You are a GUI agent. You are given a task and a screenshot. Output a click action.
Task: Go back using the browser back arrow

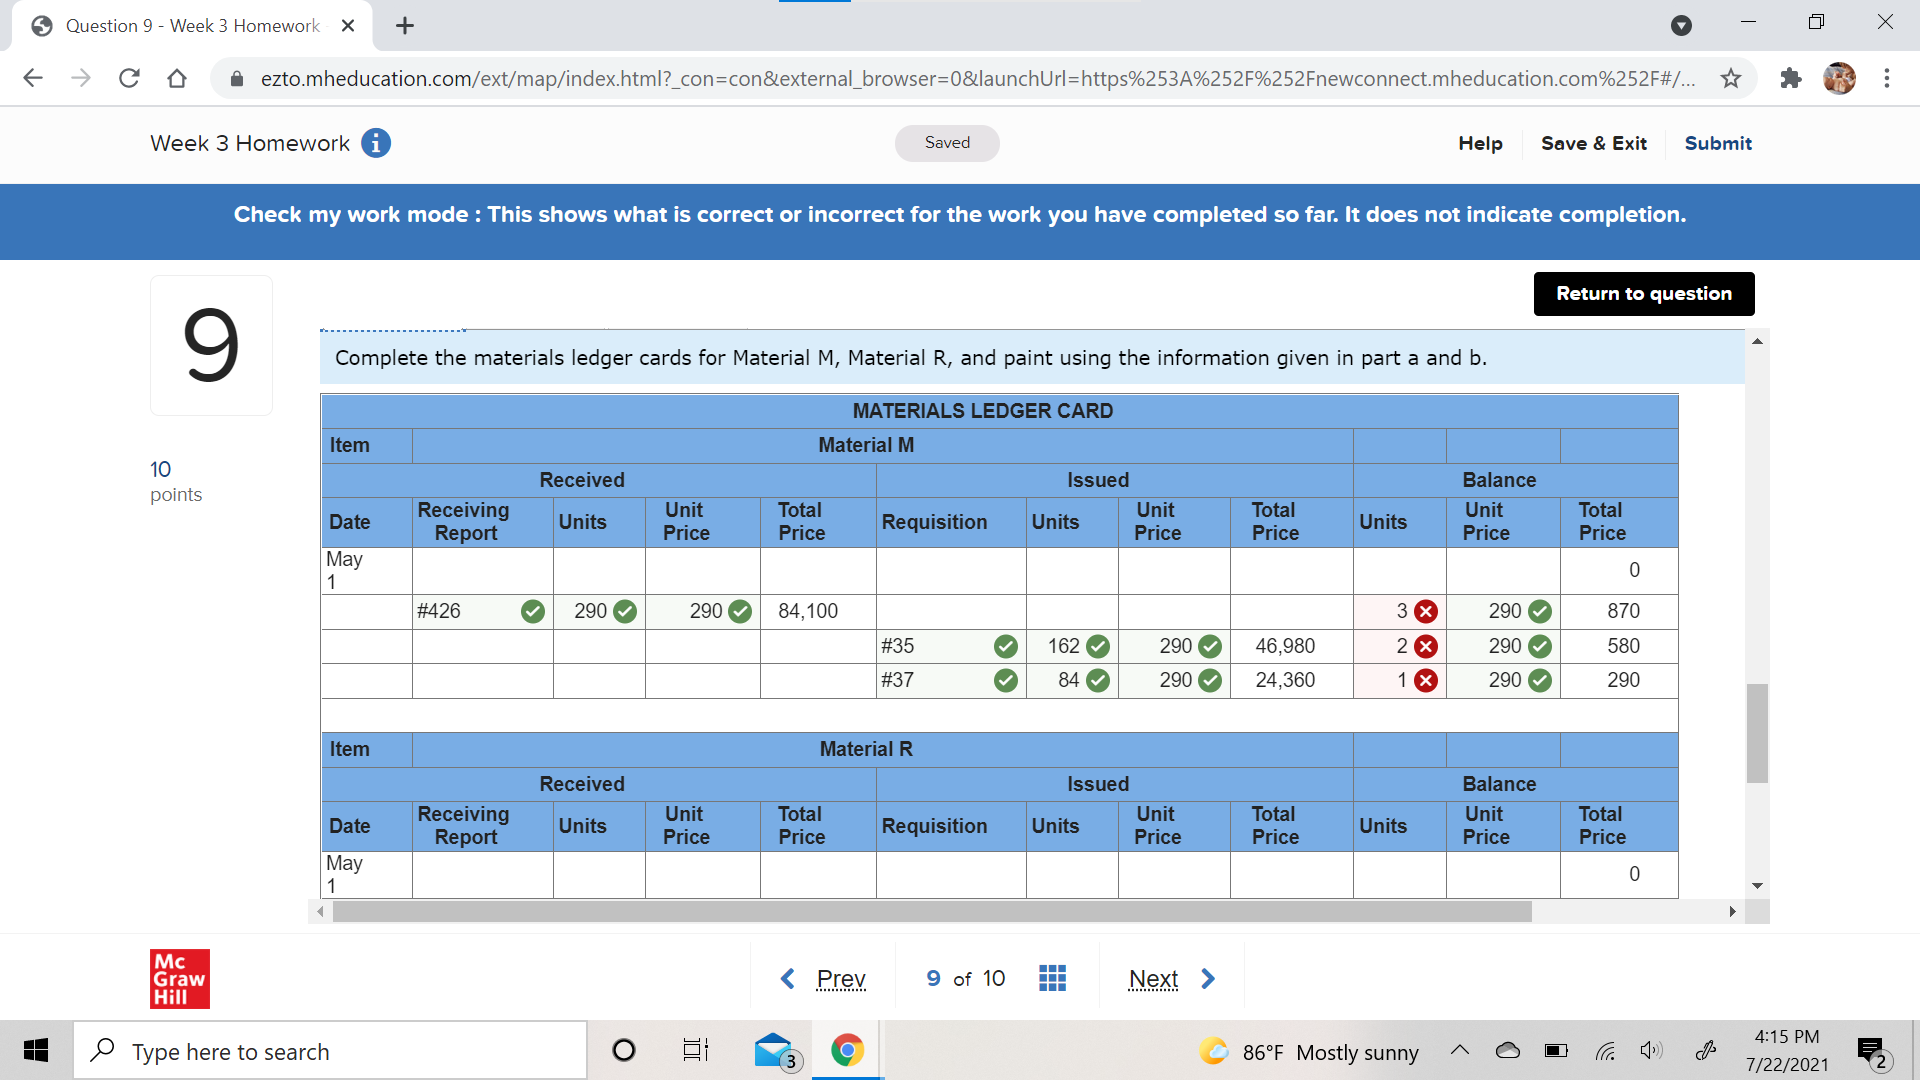click(x=33, y=78)
